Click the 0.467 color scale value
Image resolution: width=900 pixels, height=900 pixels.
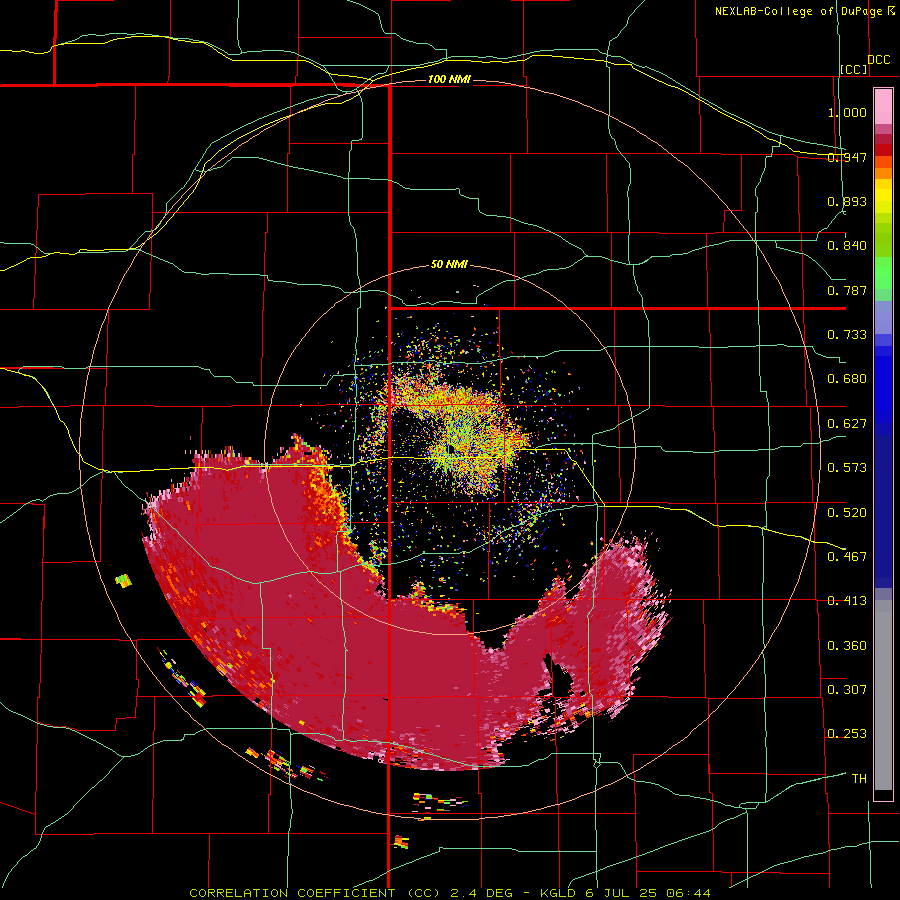pos(847,556)
